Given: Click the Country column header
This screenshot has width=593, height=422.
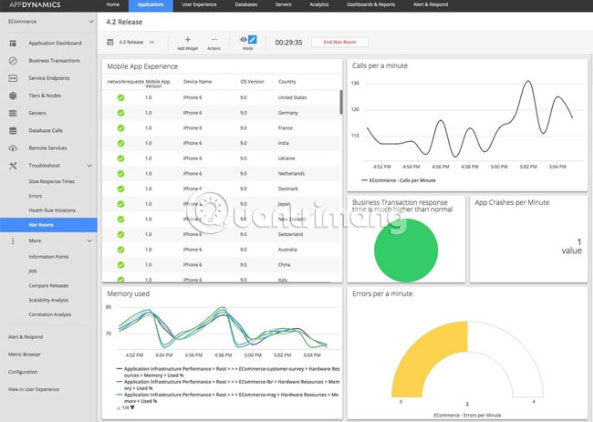Looking at the screenshot, I should [x=287, y=82].
